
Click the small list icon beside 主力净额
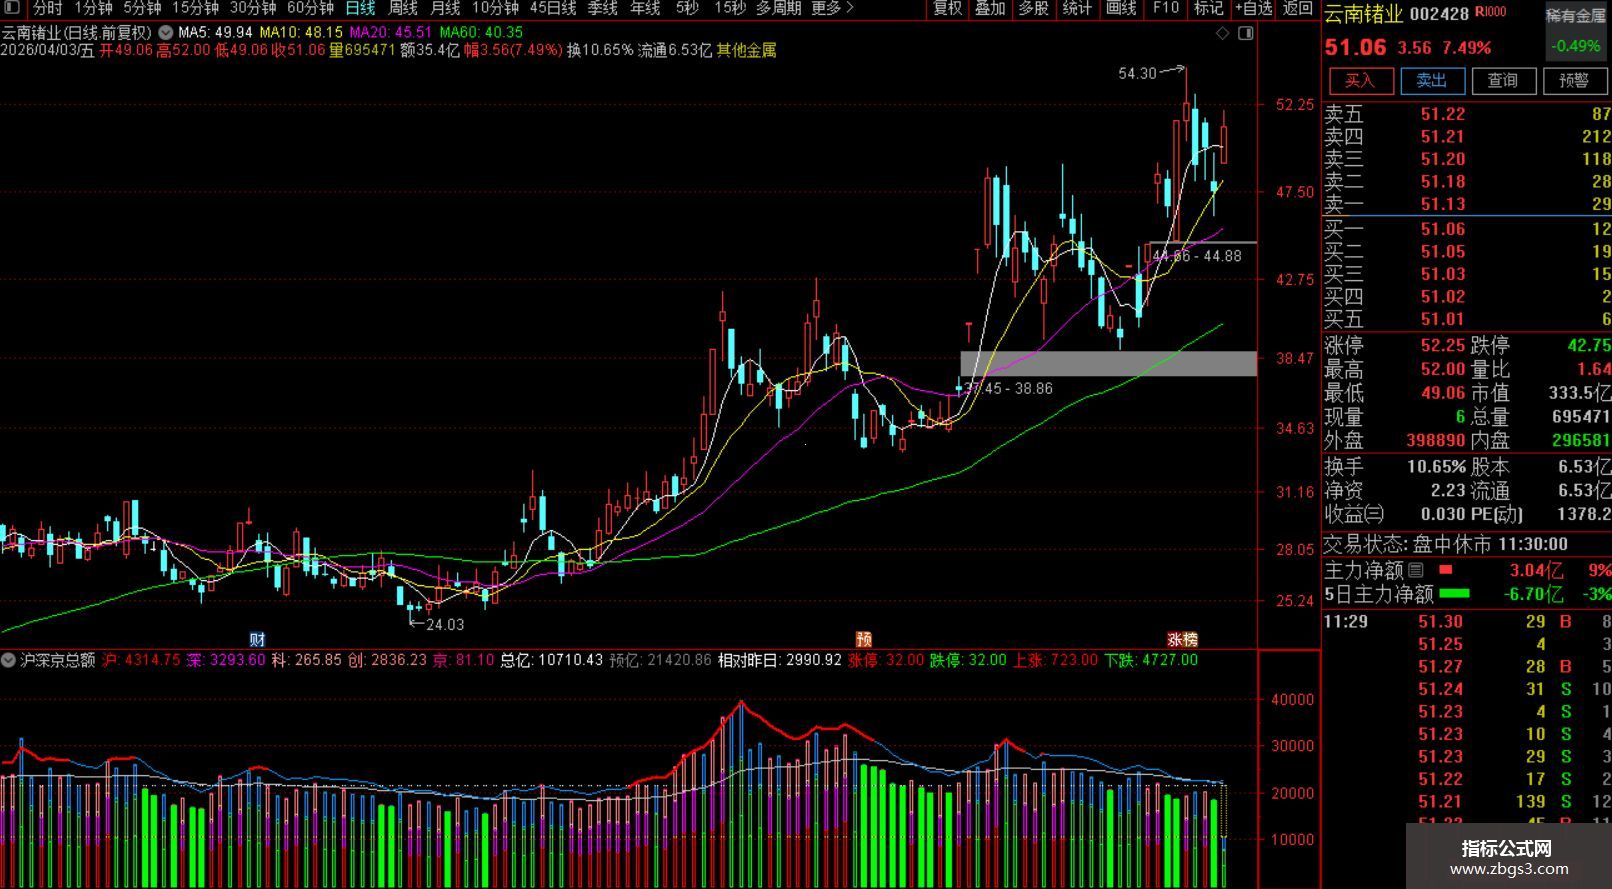tap(1415, 570)
